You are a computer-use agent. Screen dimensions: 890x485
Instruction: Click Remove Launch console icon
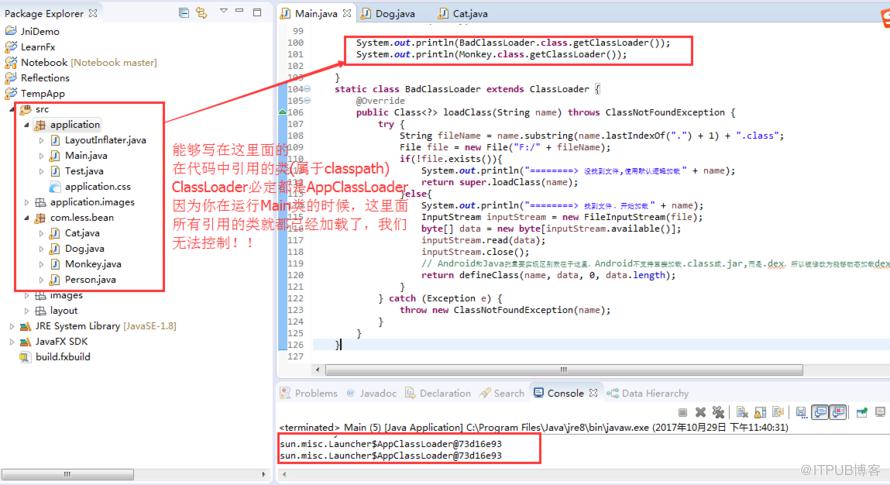pos(700,412)
